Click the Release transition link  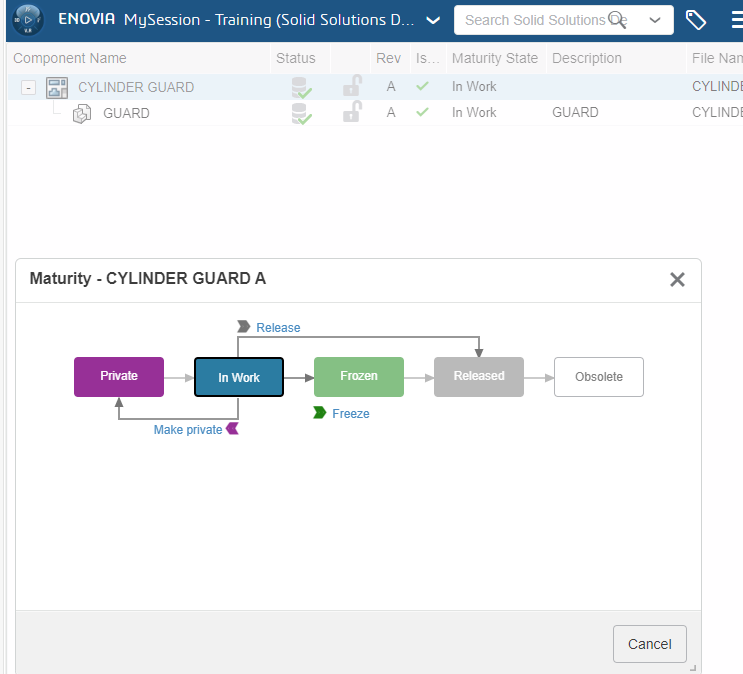pyautogui.click(x=278, y=327)
